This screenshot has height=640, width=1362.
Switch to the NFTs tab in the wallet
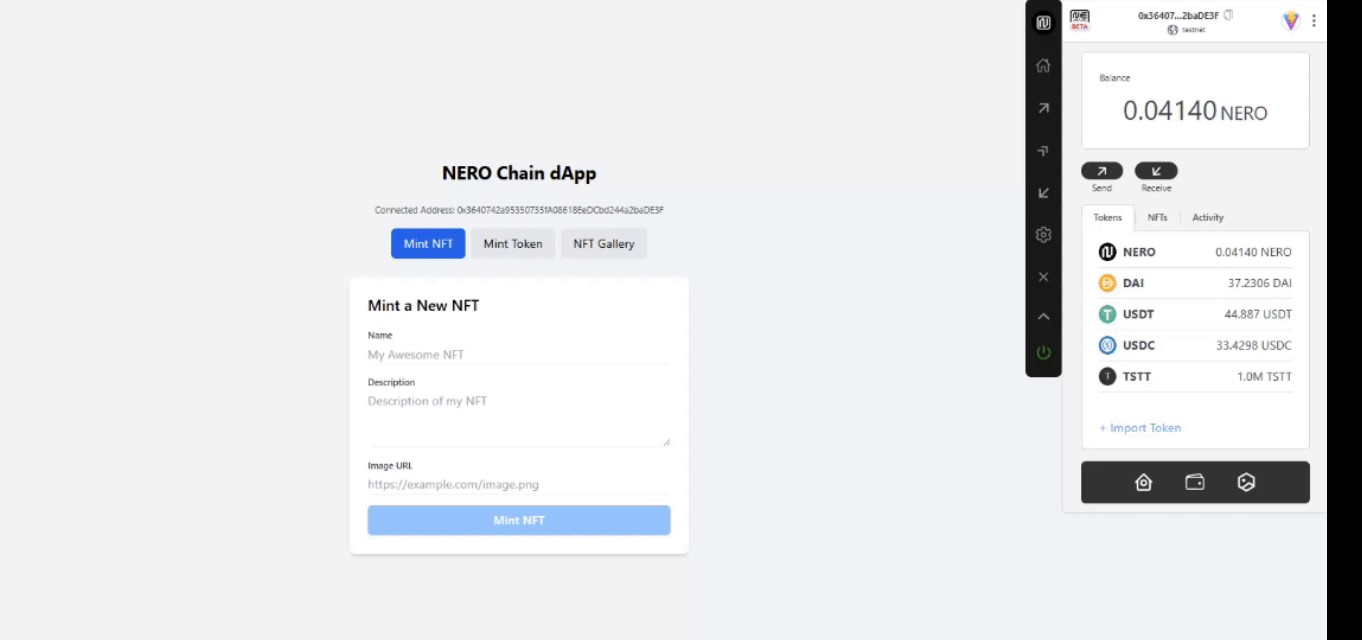click(1157, 217)
